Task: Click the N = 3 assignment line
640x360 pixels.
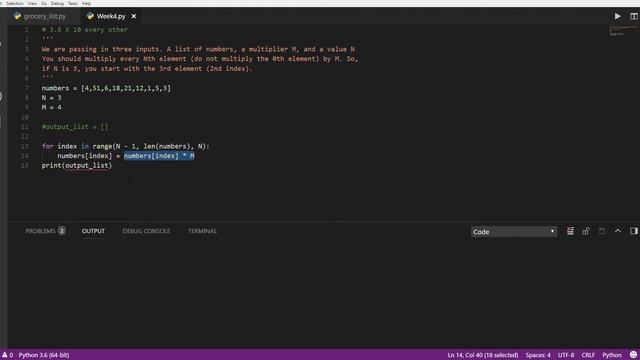Action: (x=51, y=98)
